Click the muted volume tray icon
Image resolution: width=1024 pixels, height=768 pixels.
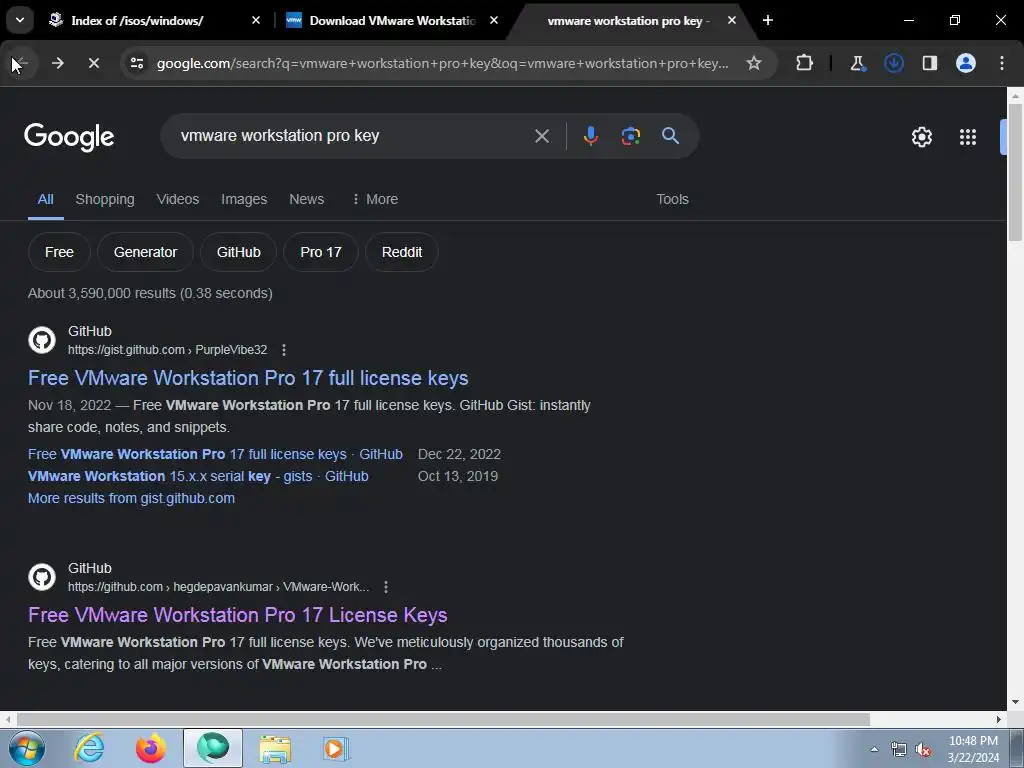tap(923, 750)
